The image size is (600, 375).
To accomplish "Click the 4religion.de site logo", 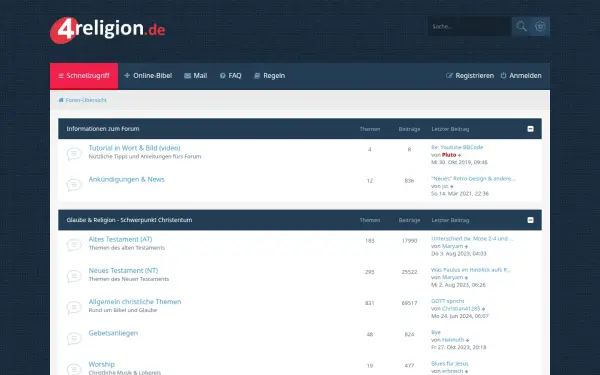I will [x=108, y=30].
